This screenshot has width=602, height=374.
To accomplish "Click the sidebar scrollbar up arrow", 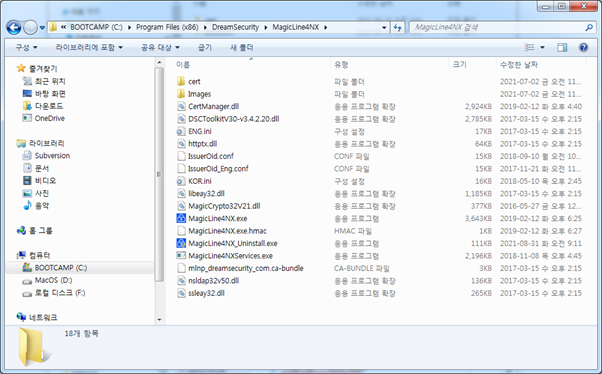I will tap(159, 62).
